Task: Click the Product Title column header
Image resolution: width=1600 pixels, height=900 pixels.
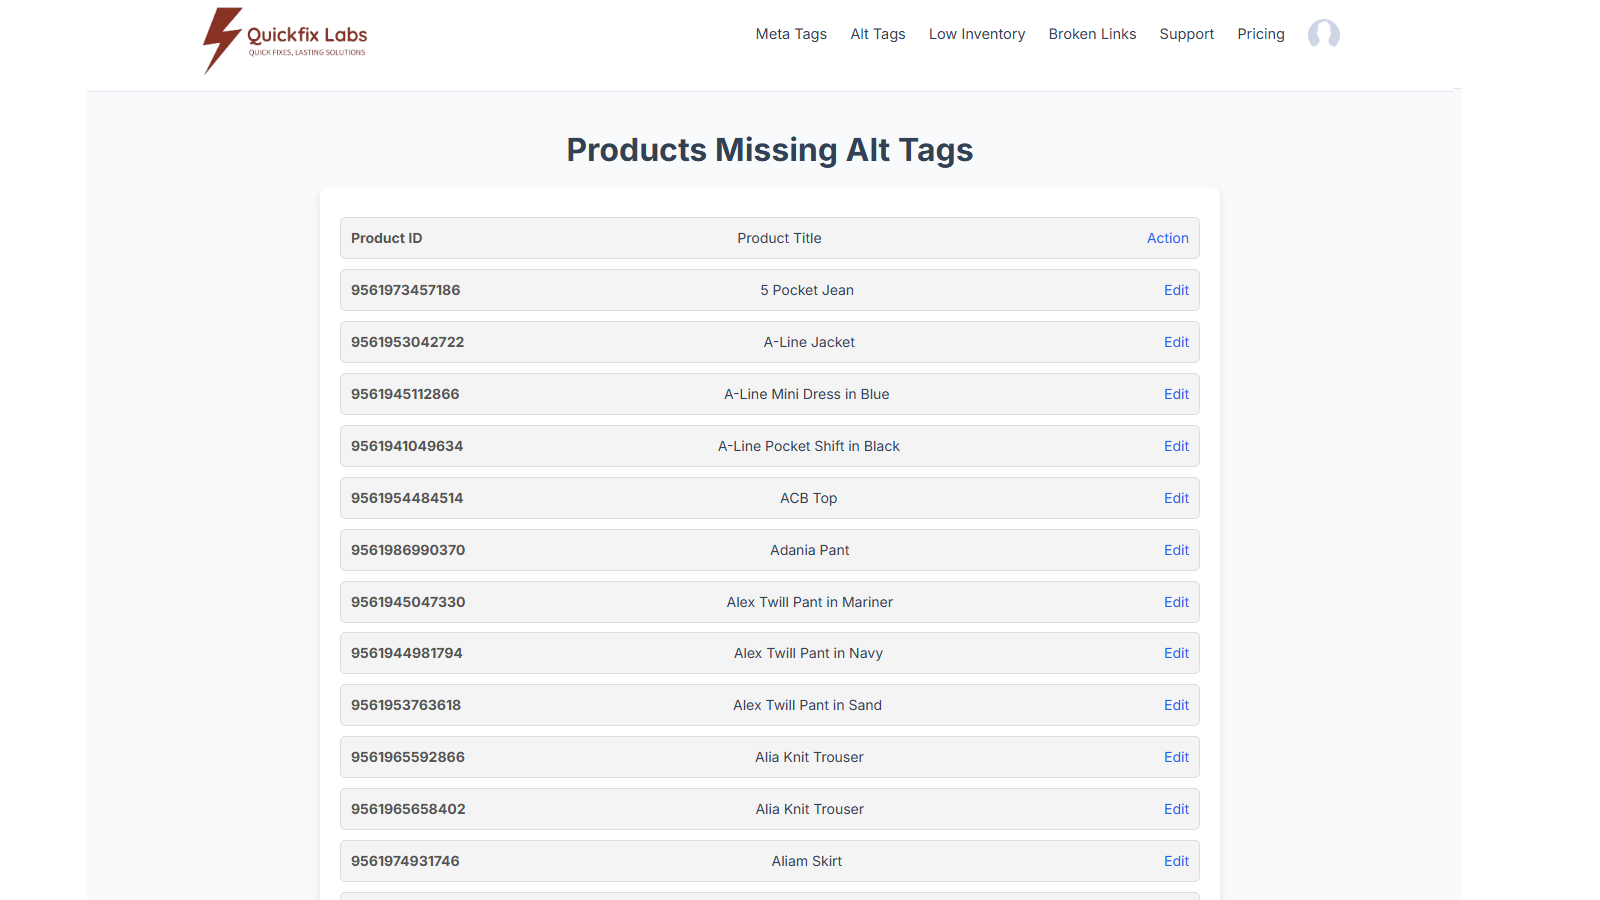Action: tap(779, 238)
